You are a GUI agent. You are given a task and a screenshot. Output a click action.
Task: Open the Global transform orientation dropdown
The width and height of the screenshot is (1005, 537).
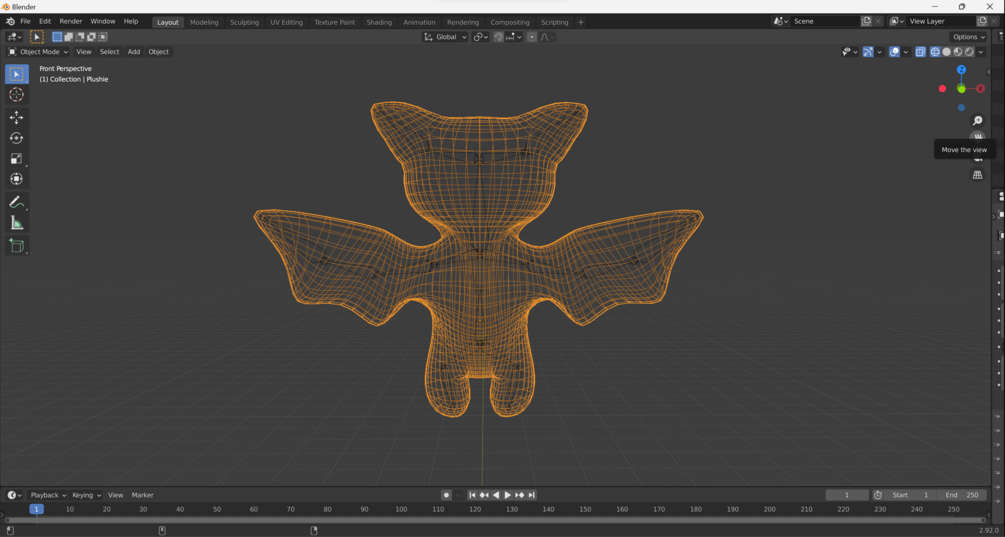pyautogui.click(x=445, y=37)
